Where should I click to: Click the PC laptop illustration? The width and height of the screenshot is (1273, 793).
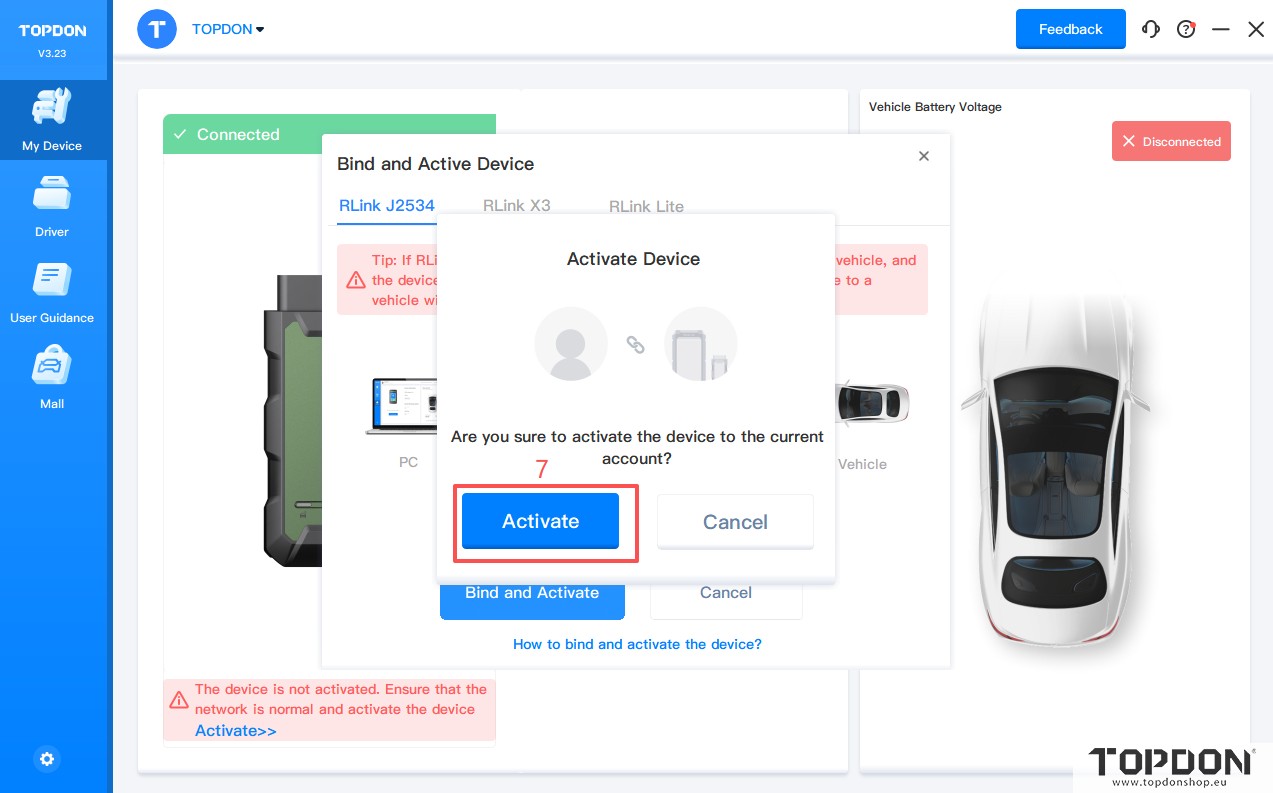tap(402, 407)
